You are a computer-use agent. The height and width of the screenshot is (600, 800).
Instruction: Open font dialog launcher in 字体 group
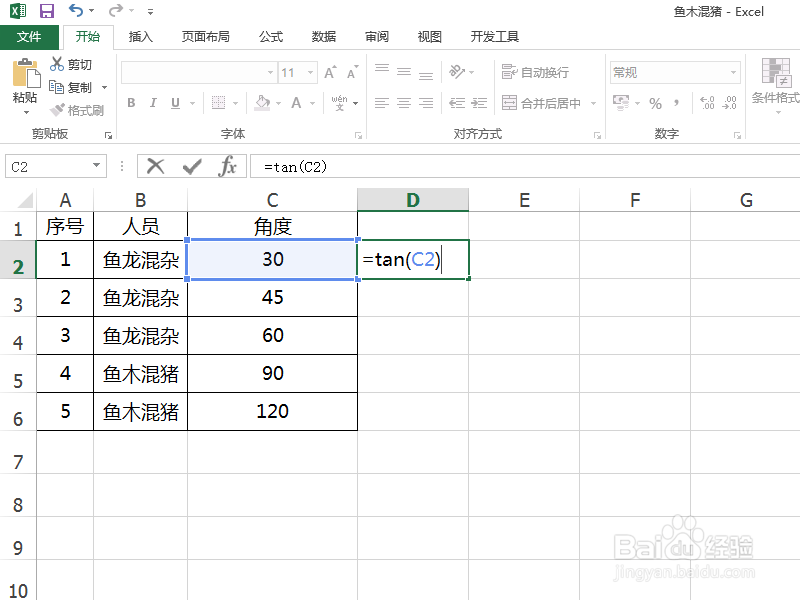coord(359,135)
